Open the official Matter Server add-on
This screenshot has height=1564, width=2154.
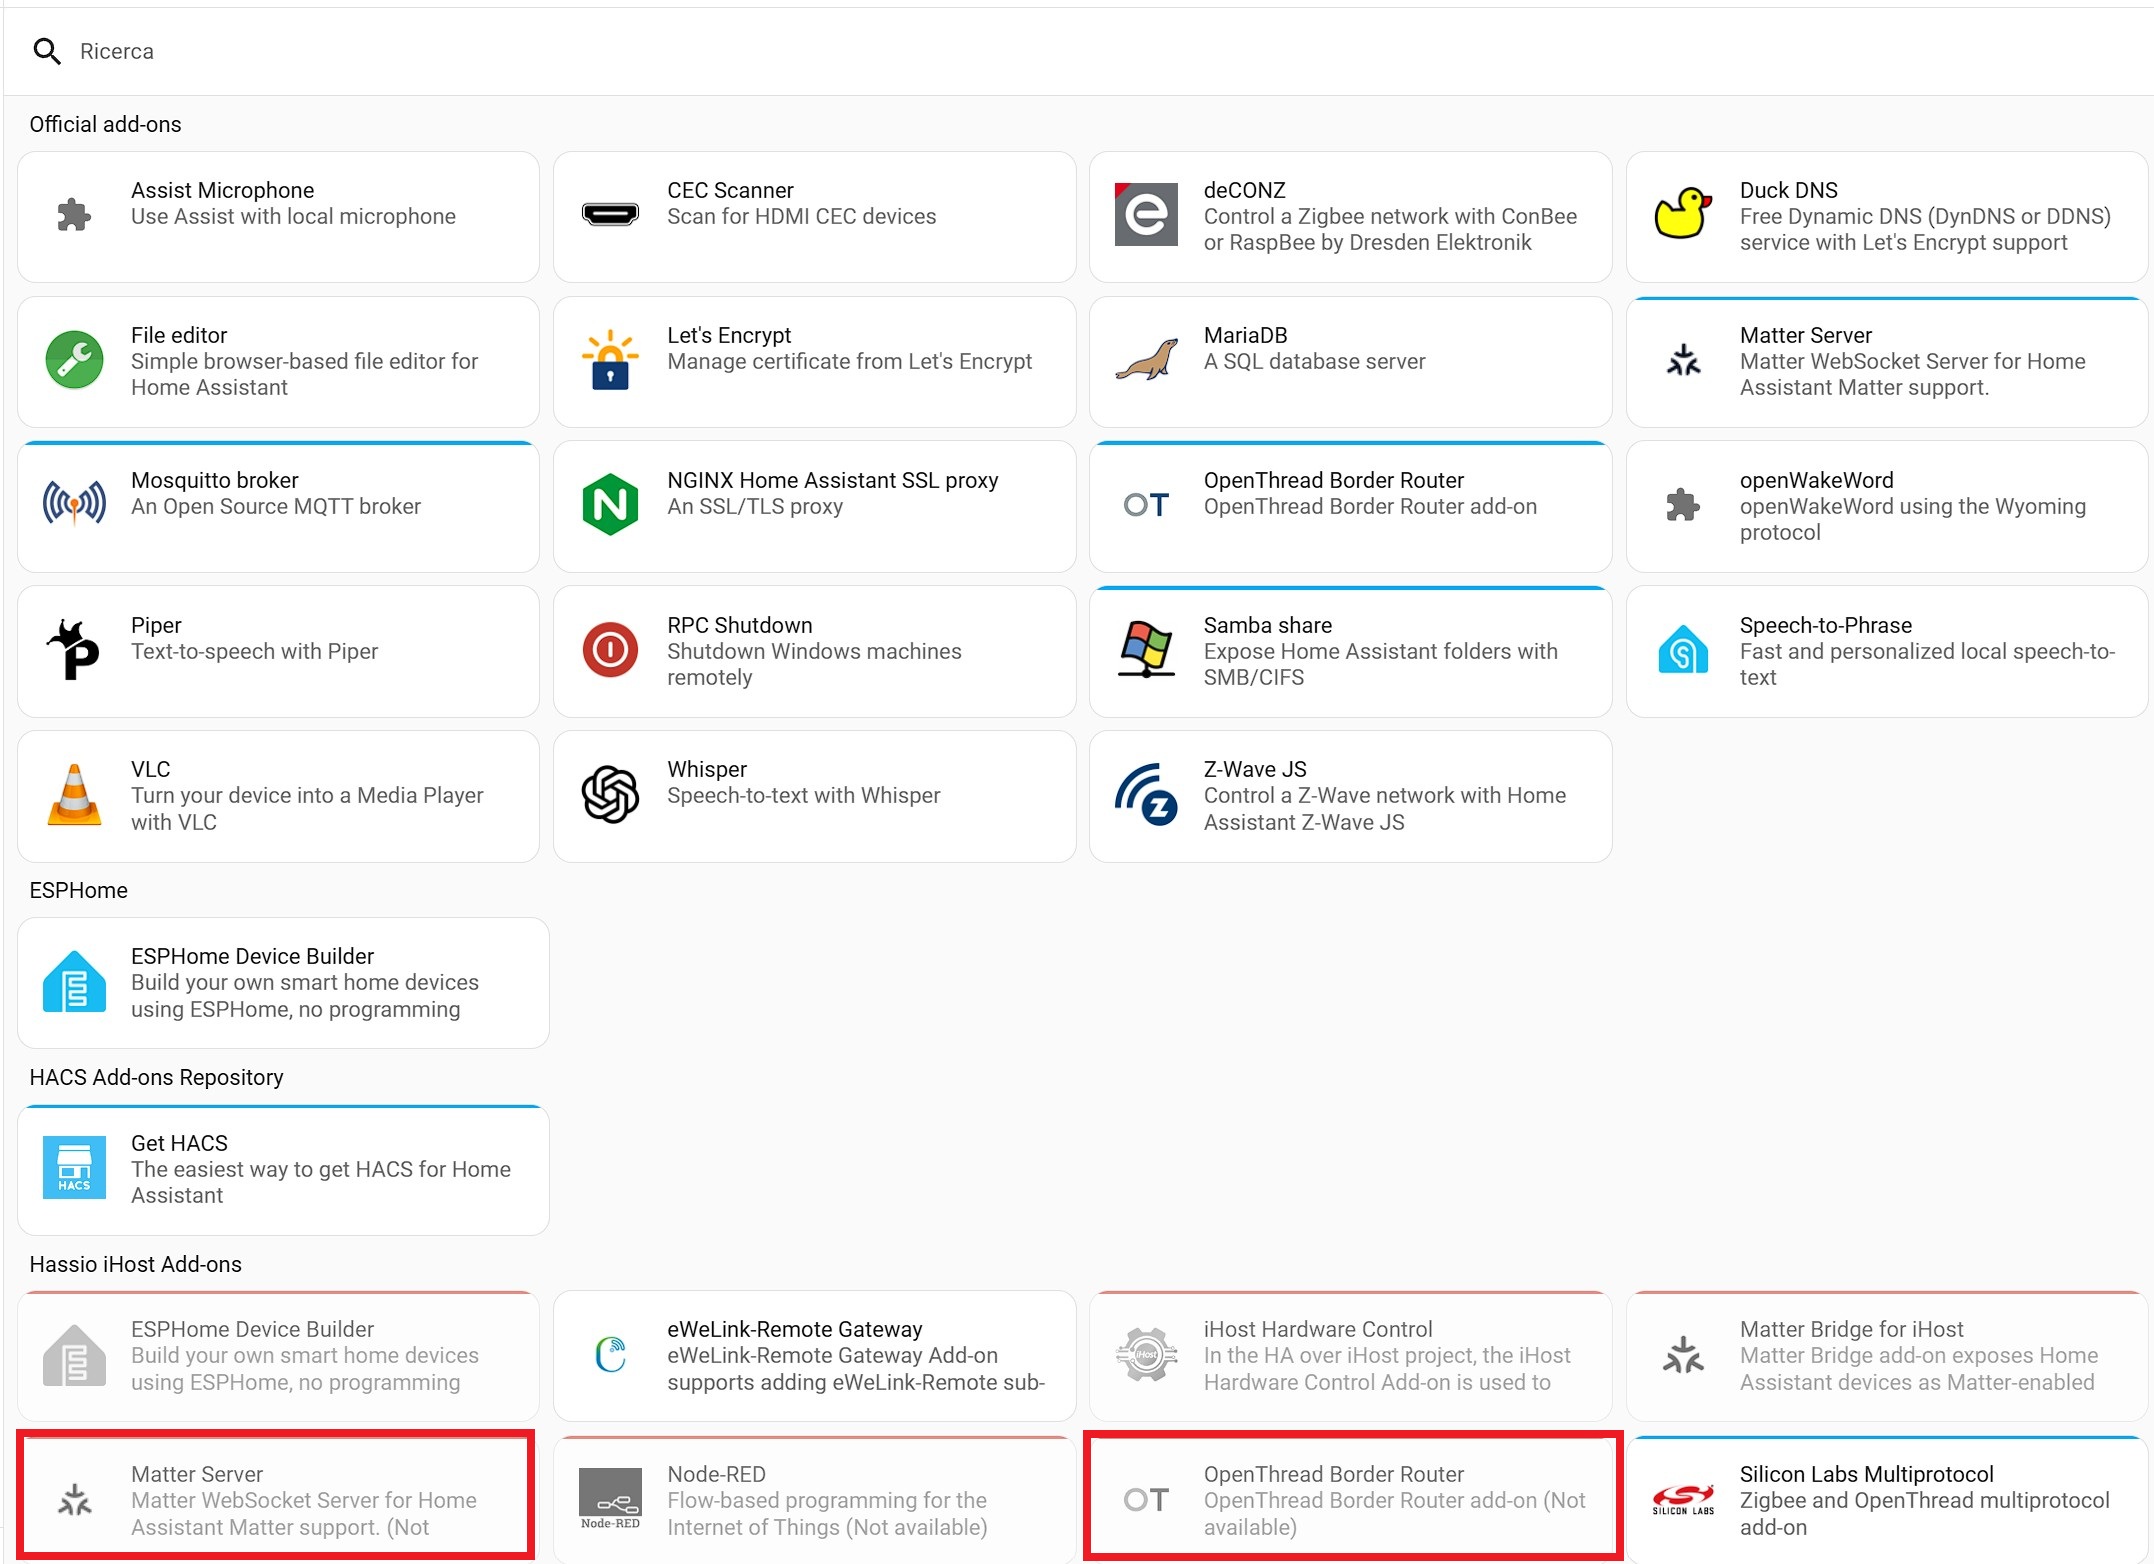point(1887,361)
